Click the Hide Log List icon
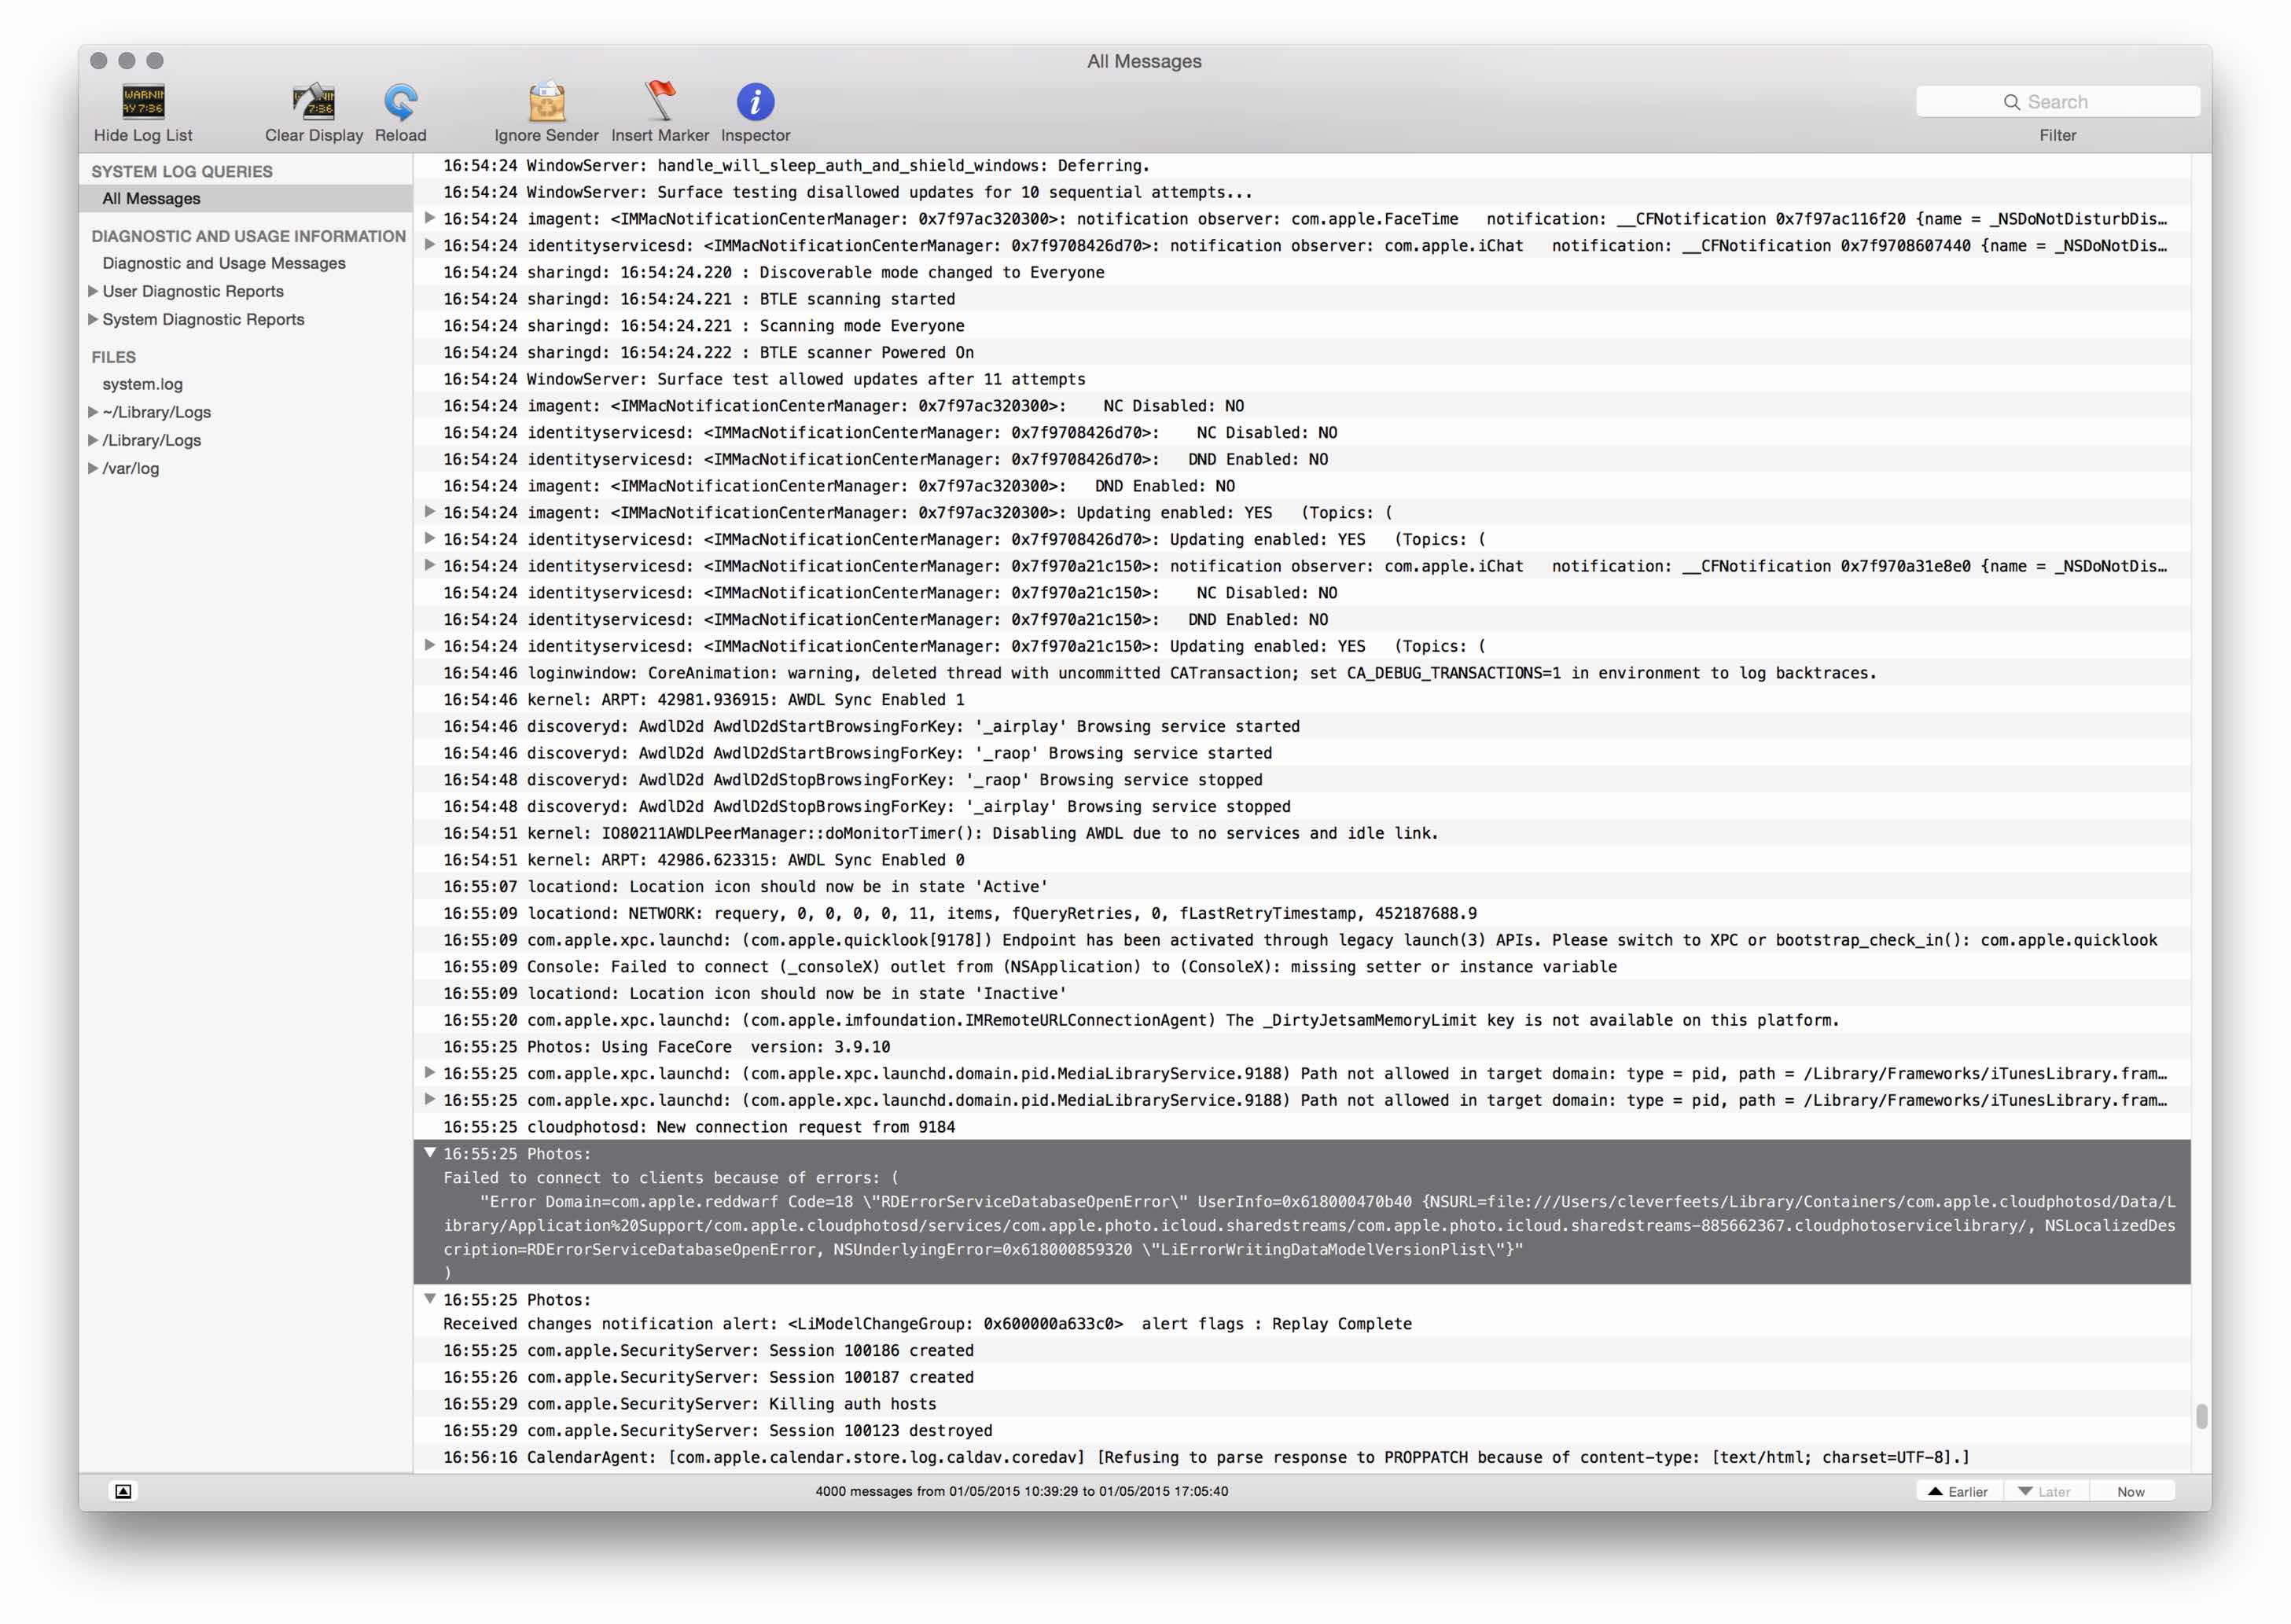Viewport: 2291px width, 1624px height. coord(143,102)
